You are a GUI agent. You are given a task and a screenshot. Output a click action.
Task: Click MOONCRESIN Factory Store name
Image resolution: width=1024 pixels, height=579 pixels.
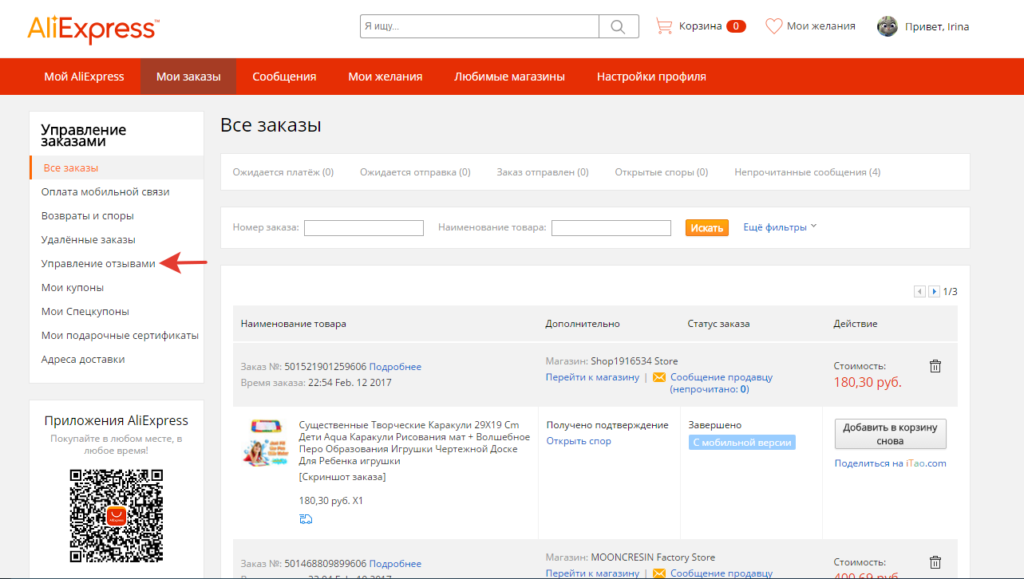(x=653, y=557)
